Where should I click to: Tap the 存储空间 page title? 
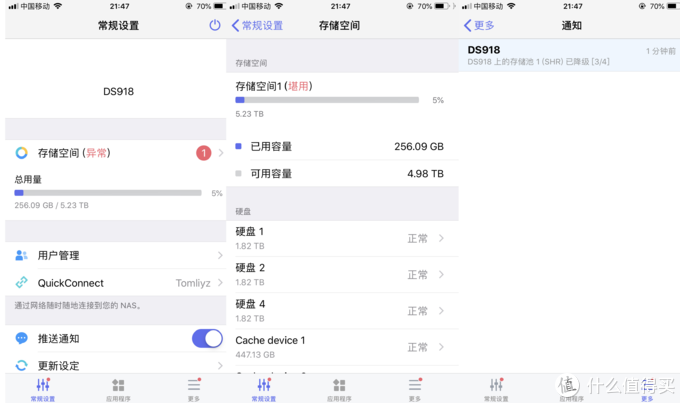point(339,26)
